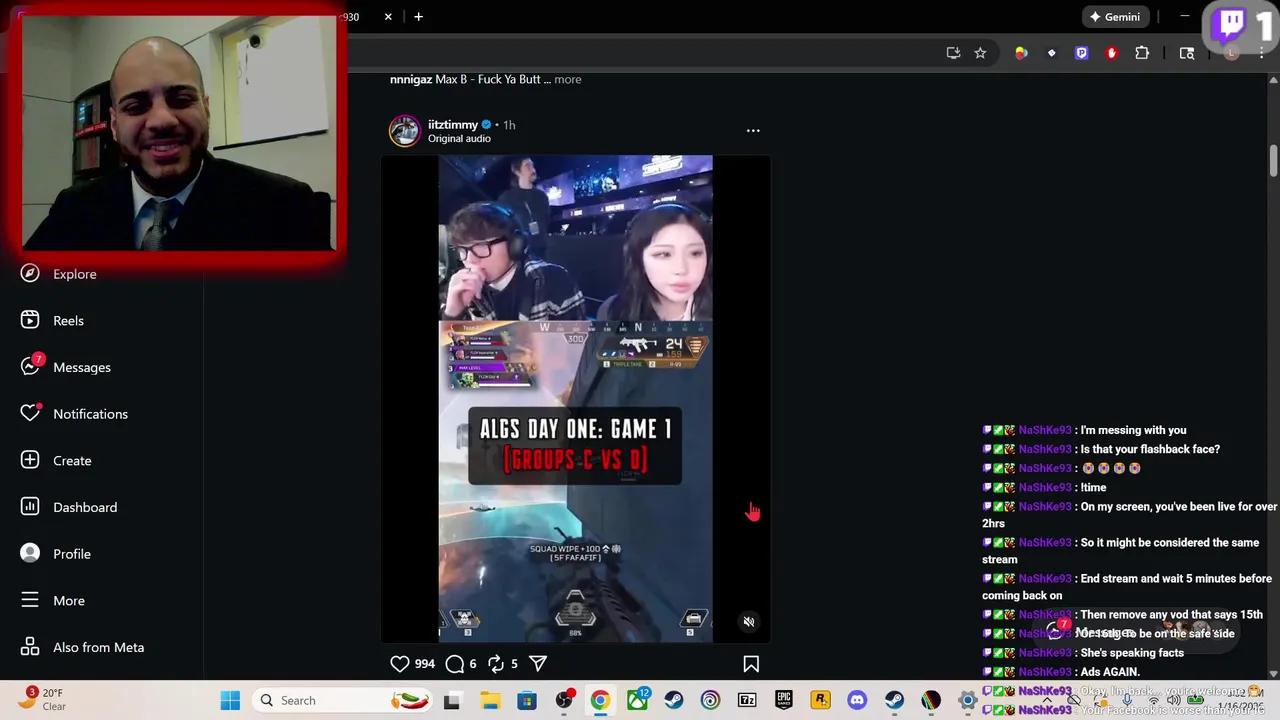
Task: Open the post options three-dot menu
Action: (753, 131)
